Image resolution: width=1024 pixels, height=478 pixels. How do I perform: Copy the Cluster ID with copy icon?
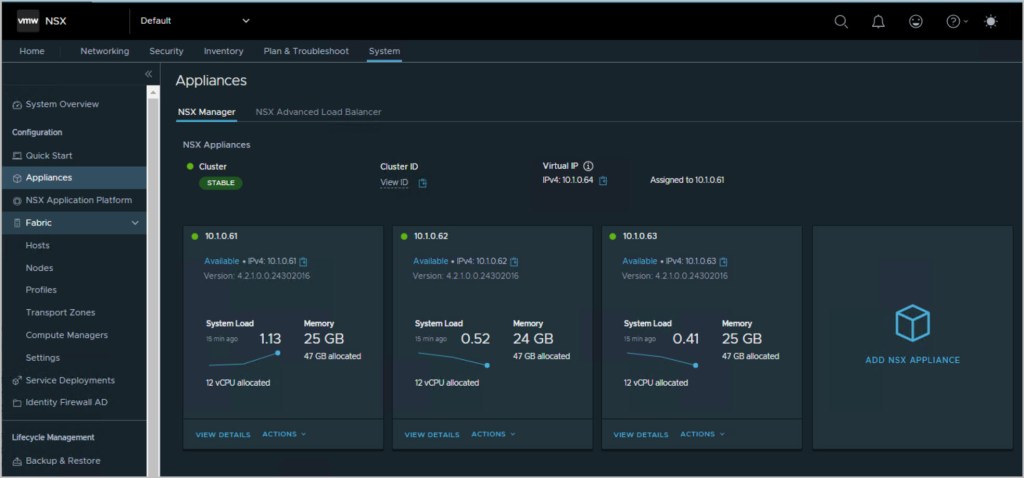pyautogui.click(x=423, y=183)
